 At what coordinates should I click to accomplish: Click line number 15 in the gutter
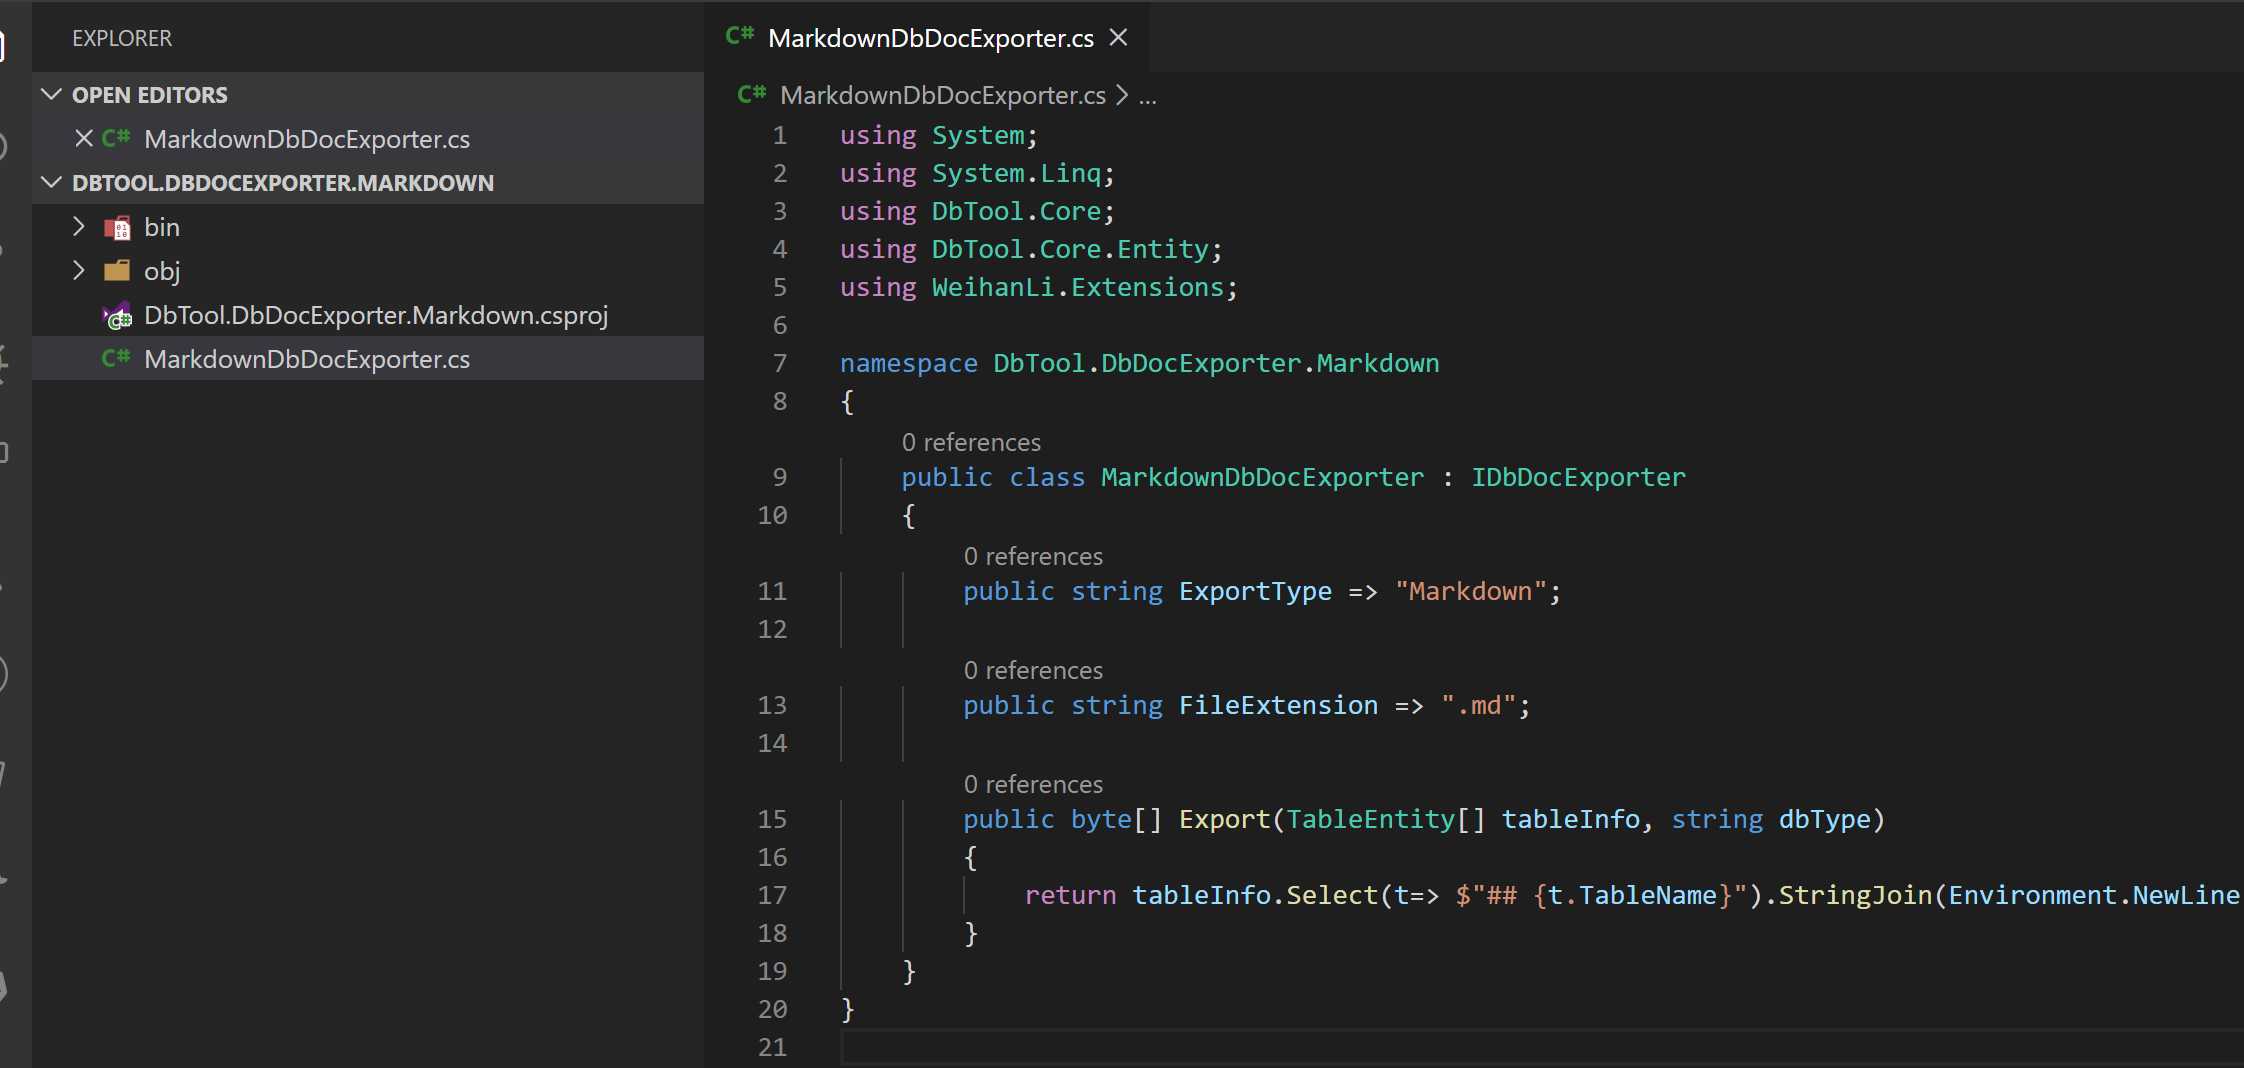click(x=772, y=819)
